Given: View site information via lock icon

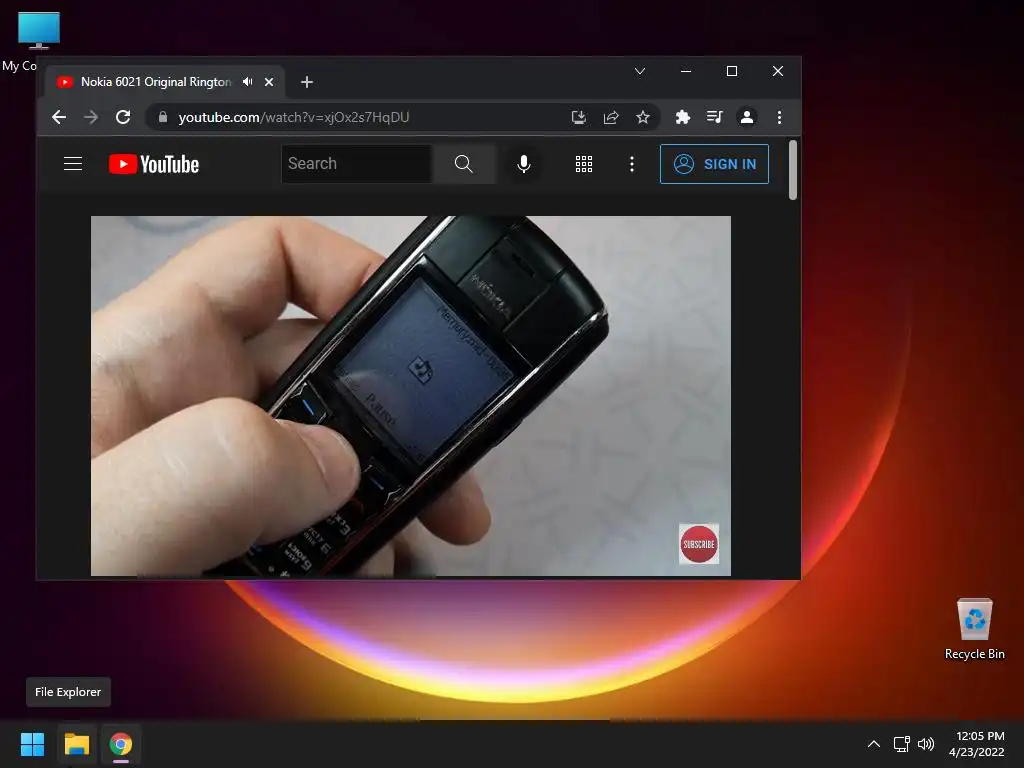Looking at the screenshot, I should 163,117.
